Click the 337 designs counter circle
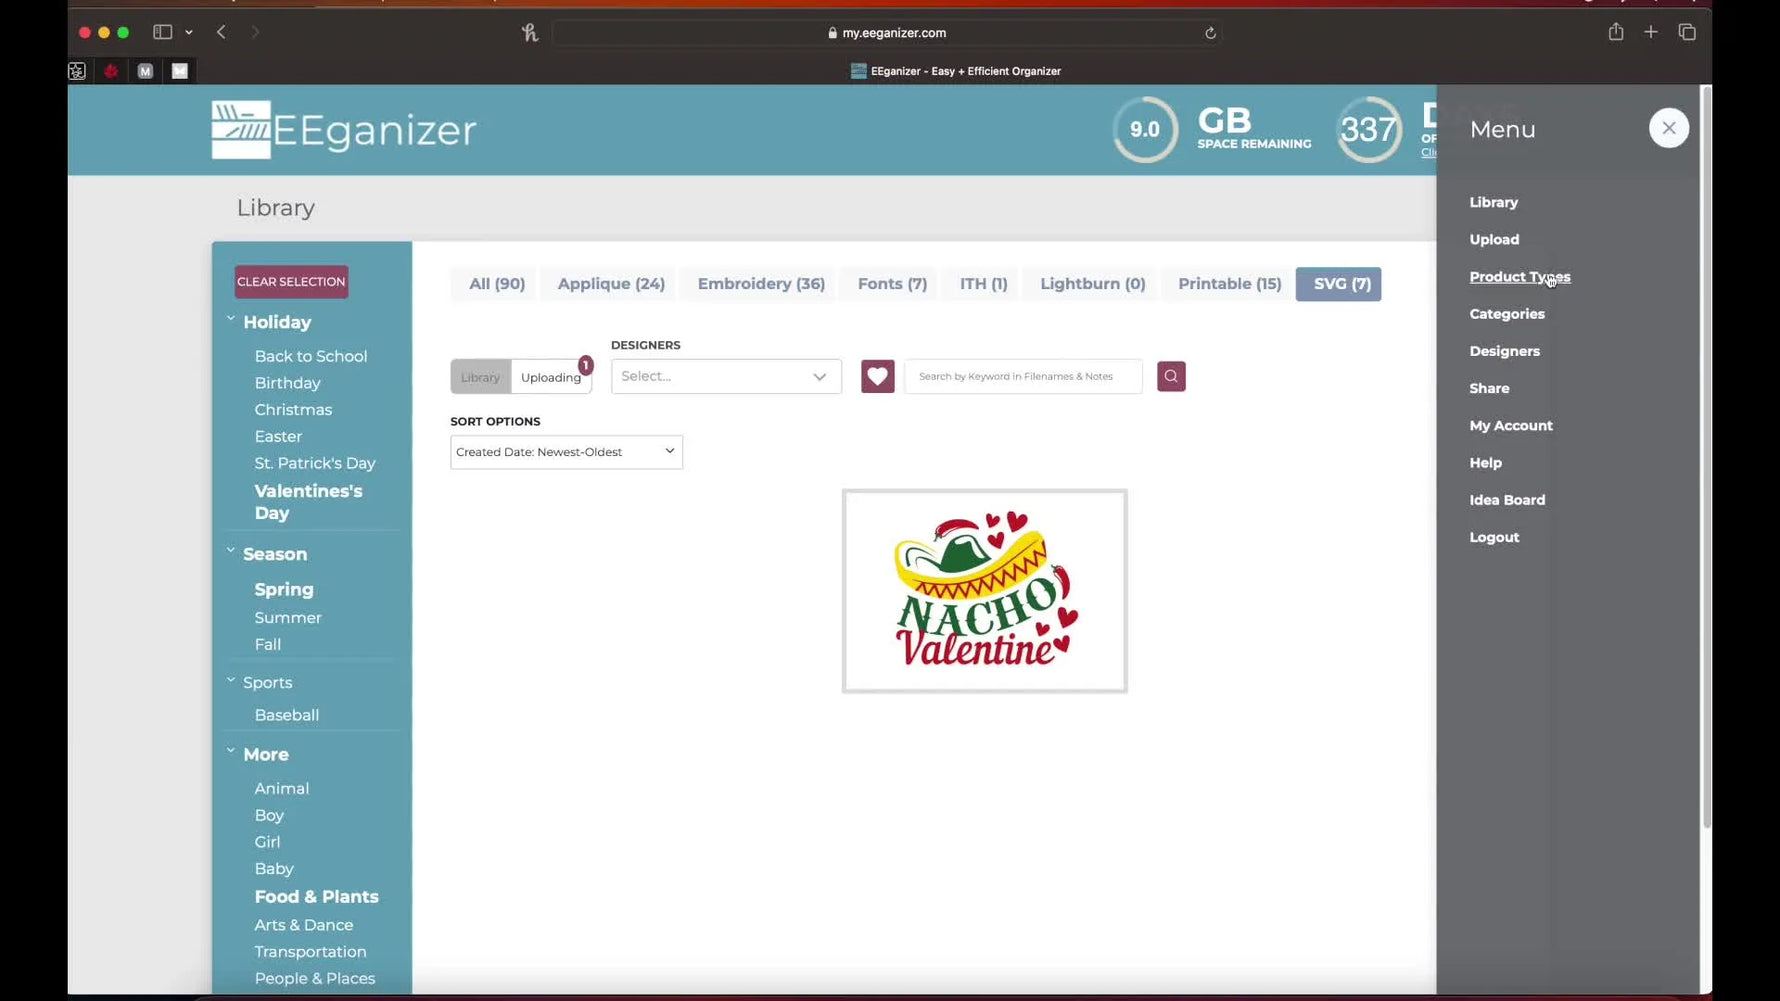This screenshot has height=1001, width=1780. (1368, 129)
